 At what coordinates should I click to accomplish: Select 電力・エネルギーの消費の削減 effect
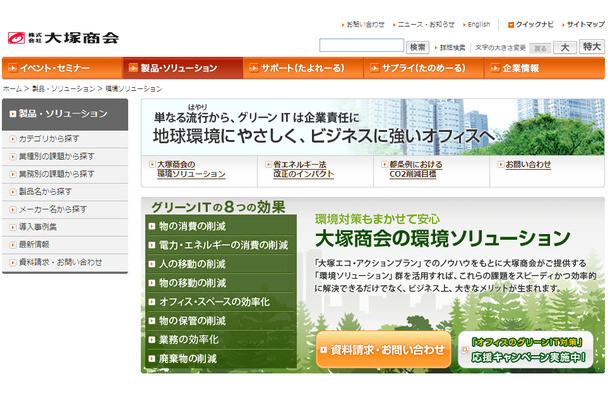(221, 245)
